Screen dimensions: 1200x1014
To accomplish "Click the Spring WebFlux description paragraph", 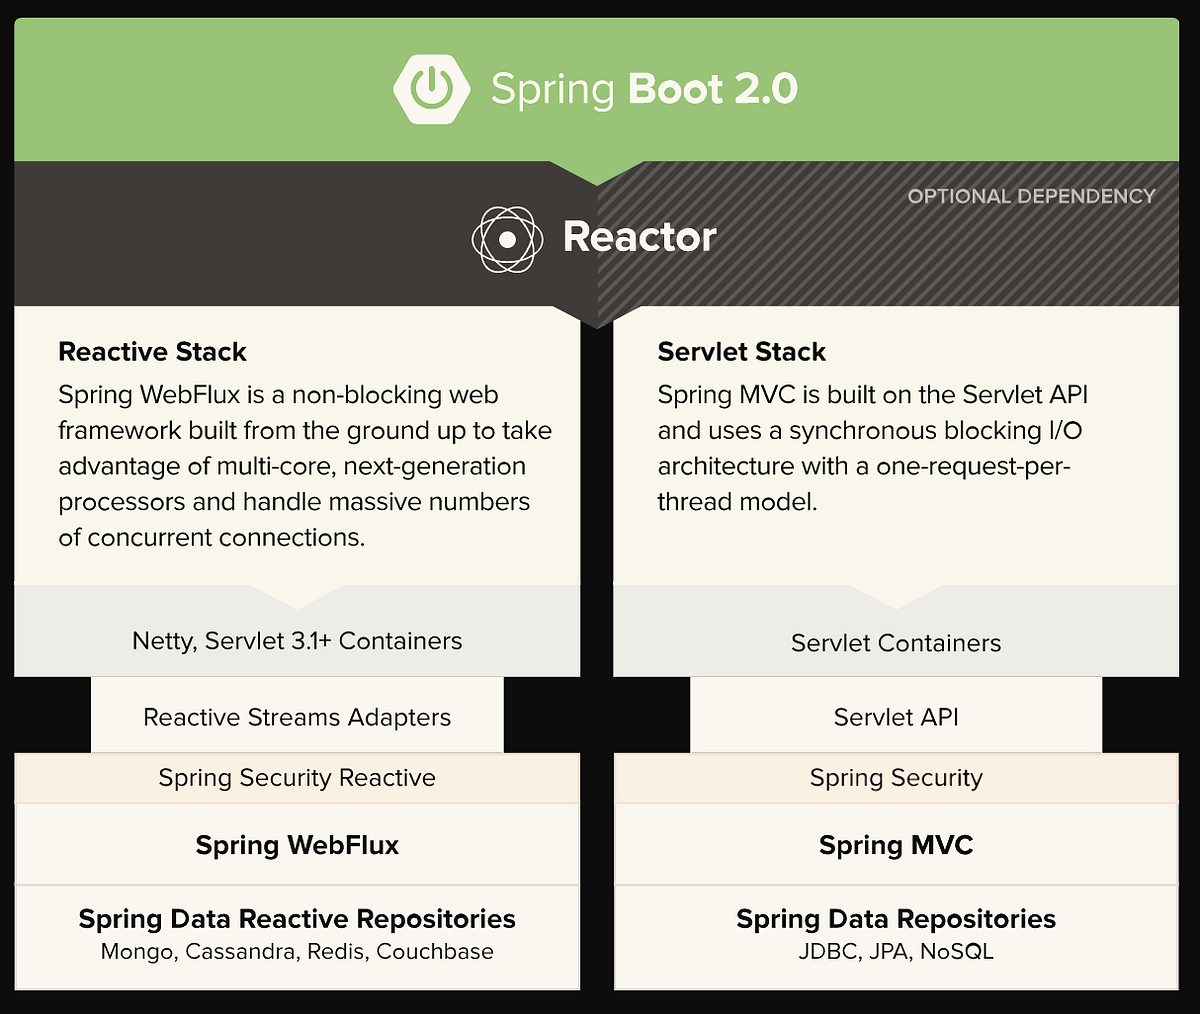I will [305, 466].
